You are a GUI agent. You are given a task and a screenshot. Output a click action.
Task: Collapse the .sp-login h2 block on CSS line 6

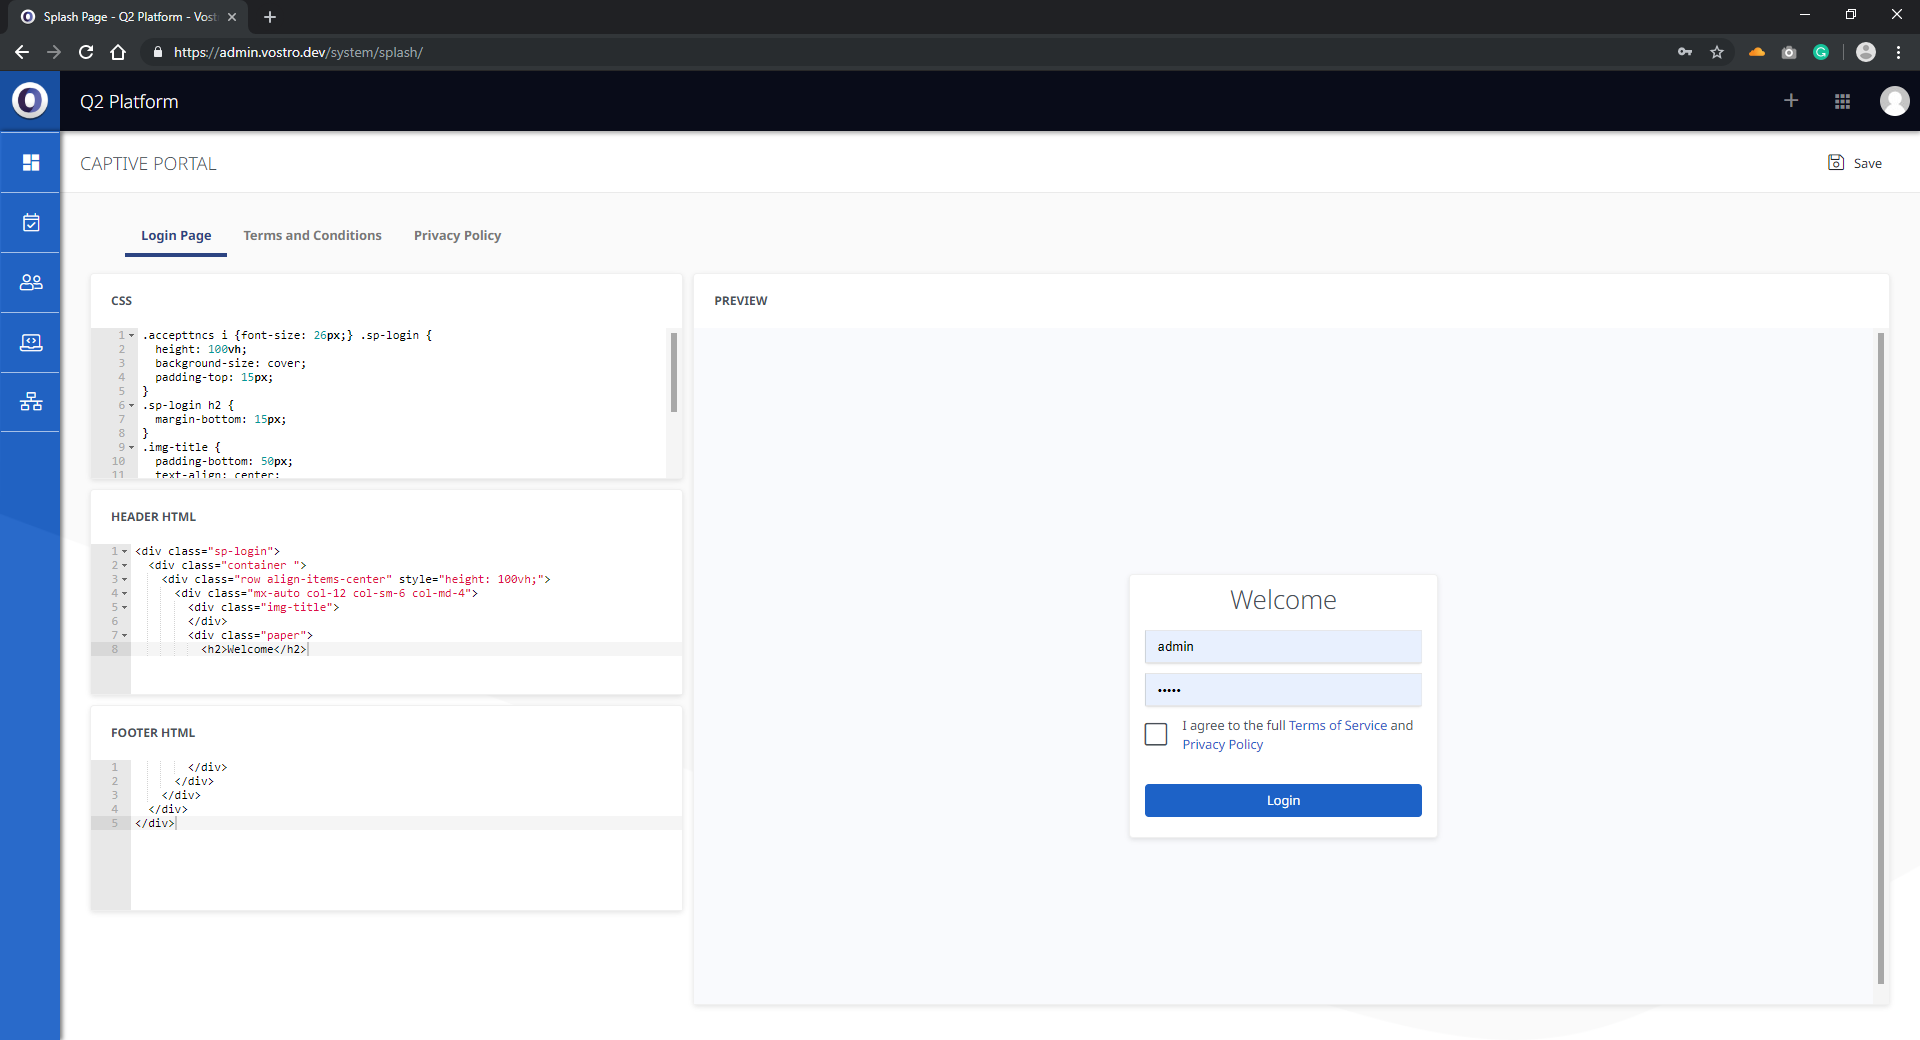(132, 406)
